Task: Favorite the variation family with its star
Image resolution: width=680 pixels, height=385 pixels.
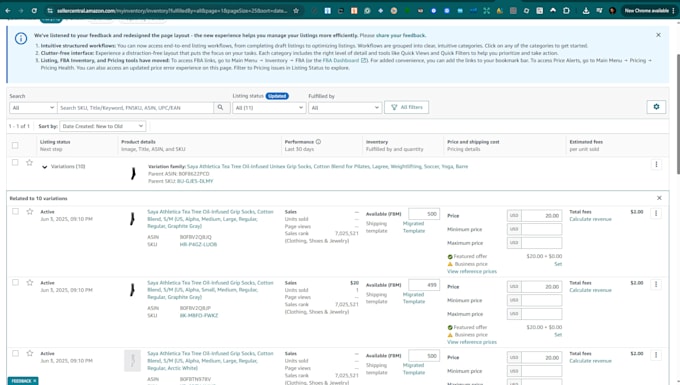Action: click(x=29, y=163)
